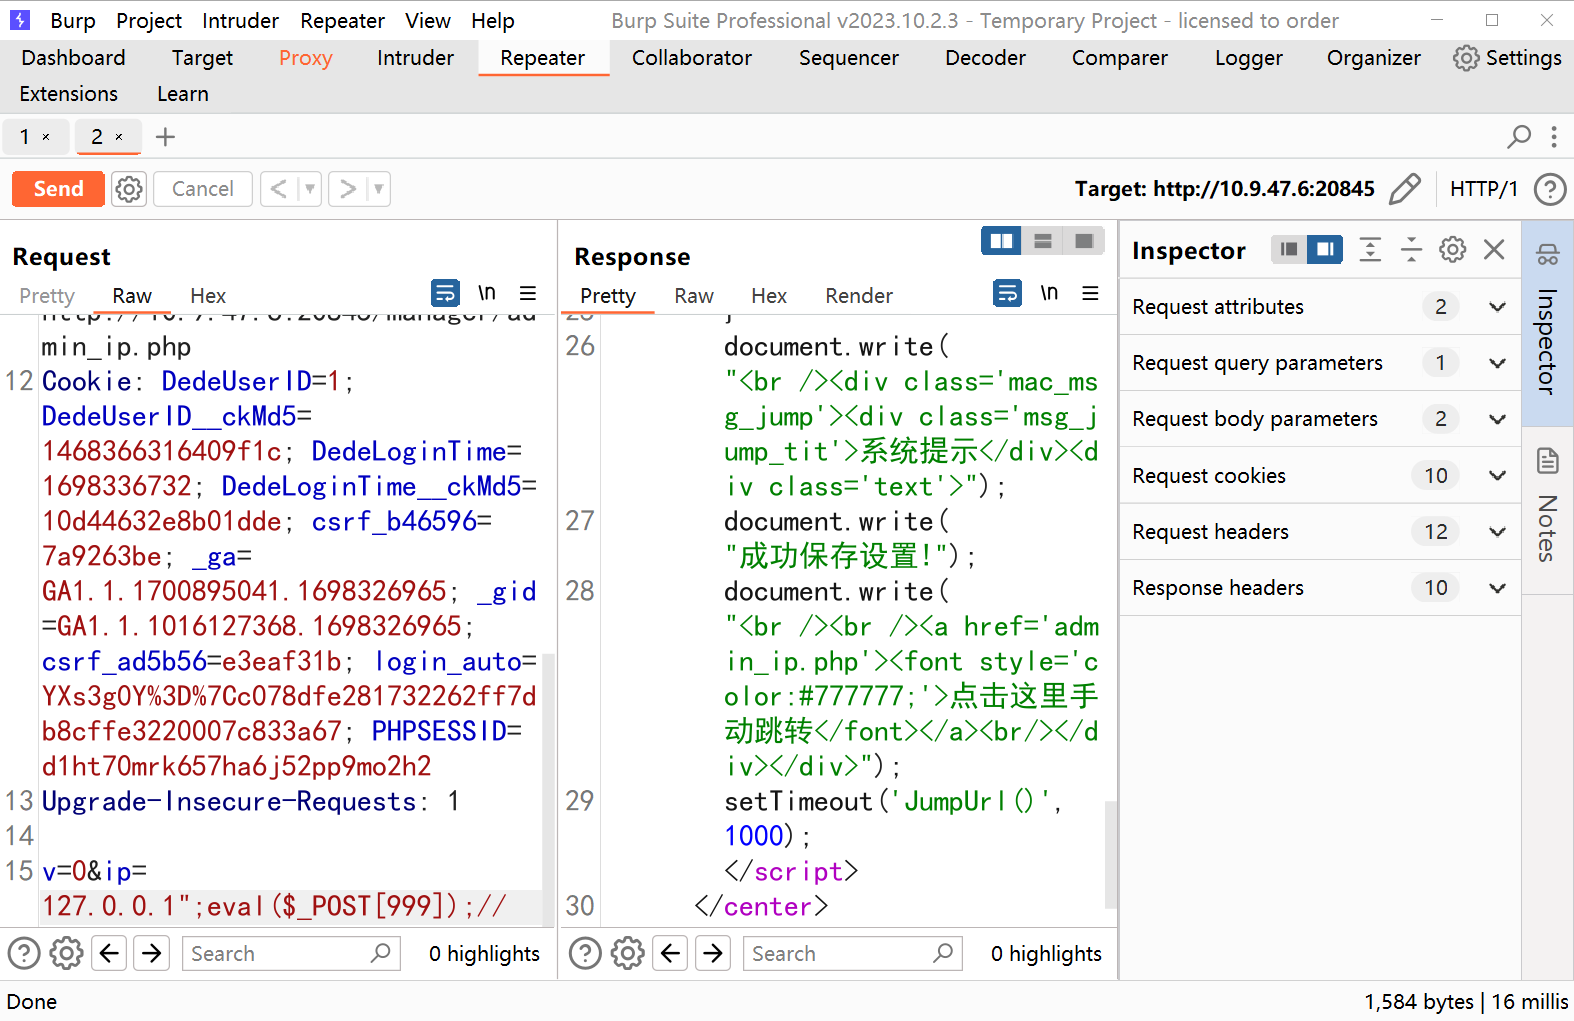Expand Request headers section
The width and height of the screenshot is (1574, 1021).
[x=1320, y=532]
